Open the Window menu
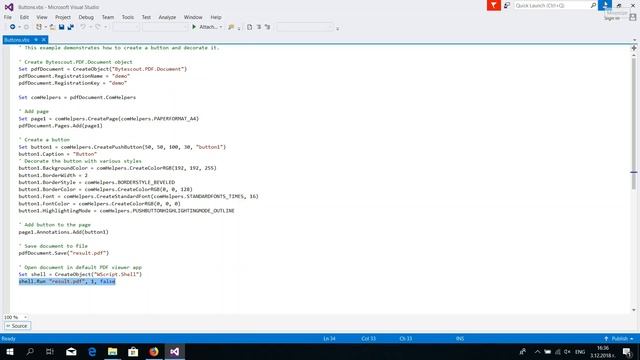This screenshot has width=640, height=360. (x=193, y=17)
